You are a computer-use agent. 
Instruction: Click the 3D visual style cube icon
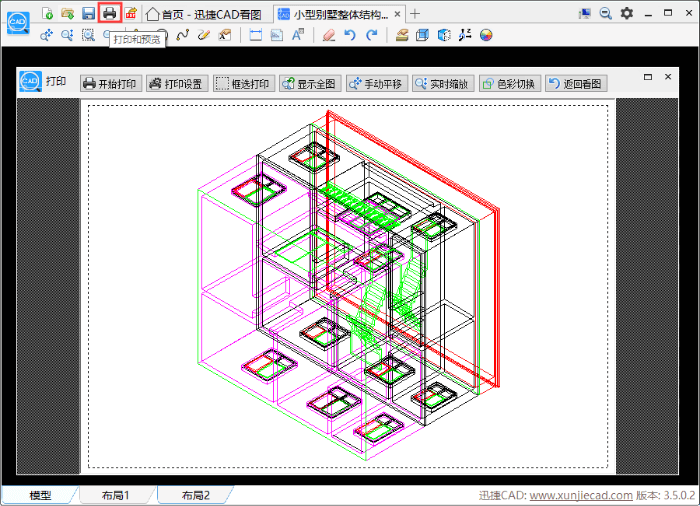444,35
